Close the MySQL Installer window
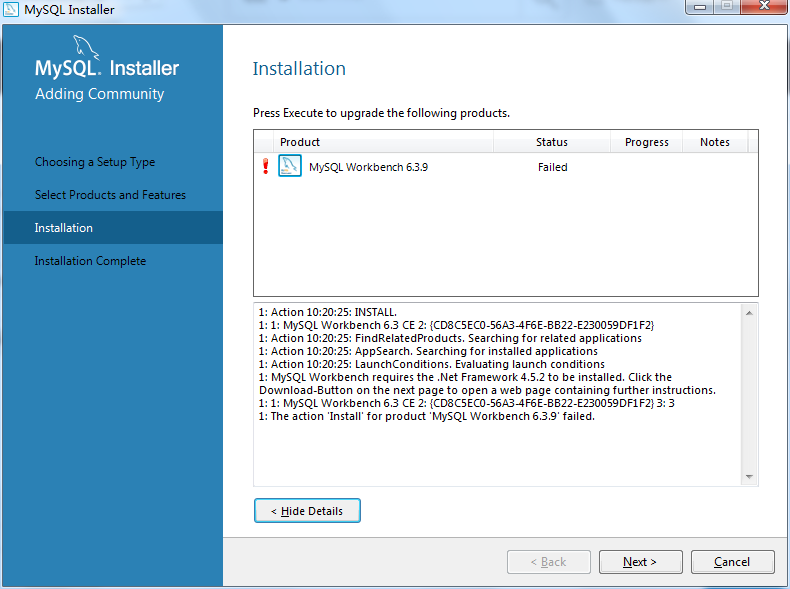 coord(764,6)
